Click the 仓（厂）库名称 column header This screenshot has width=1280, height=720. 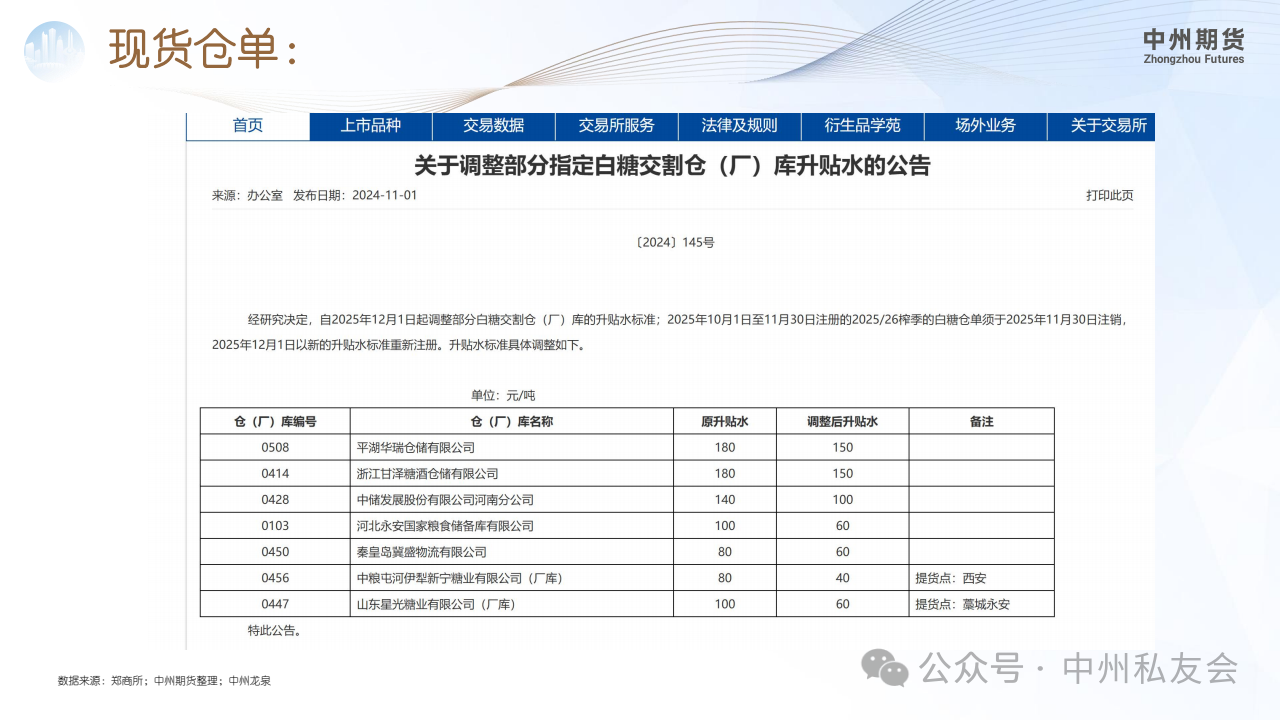511,422
